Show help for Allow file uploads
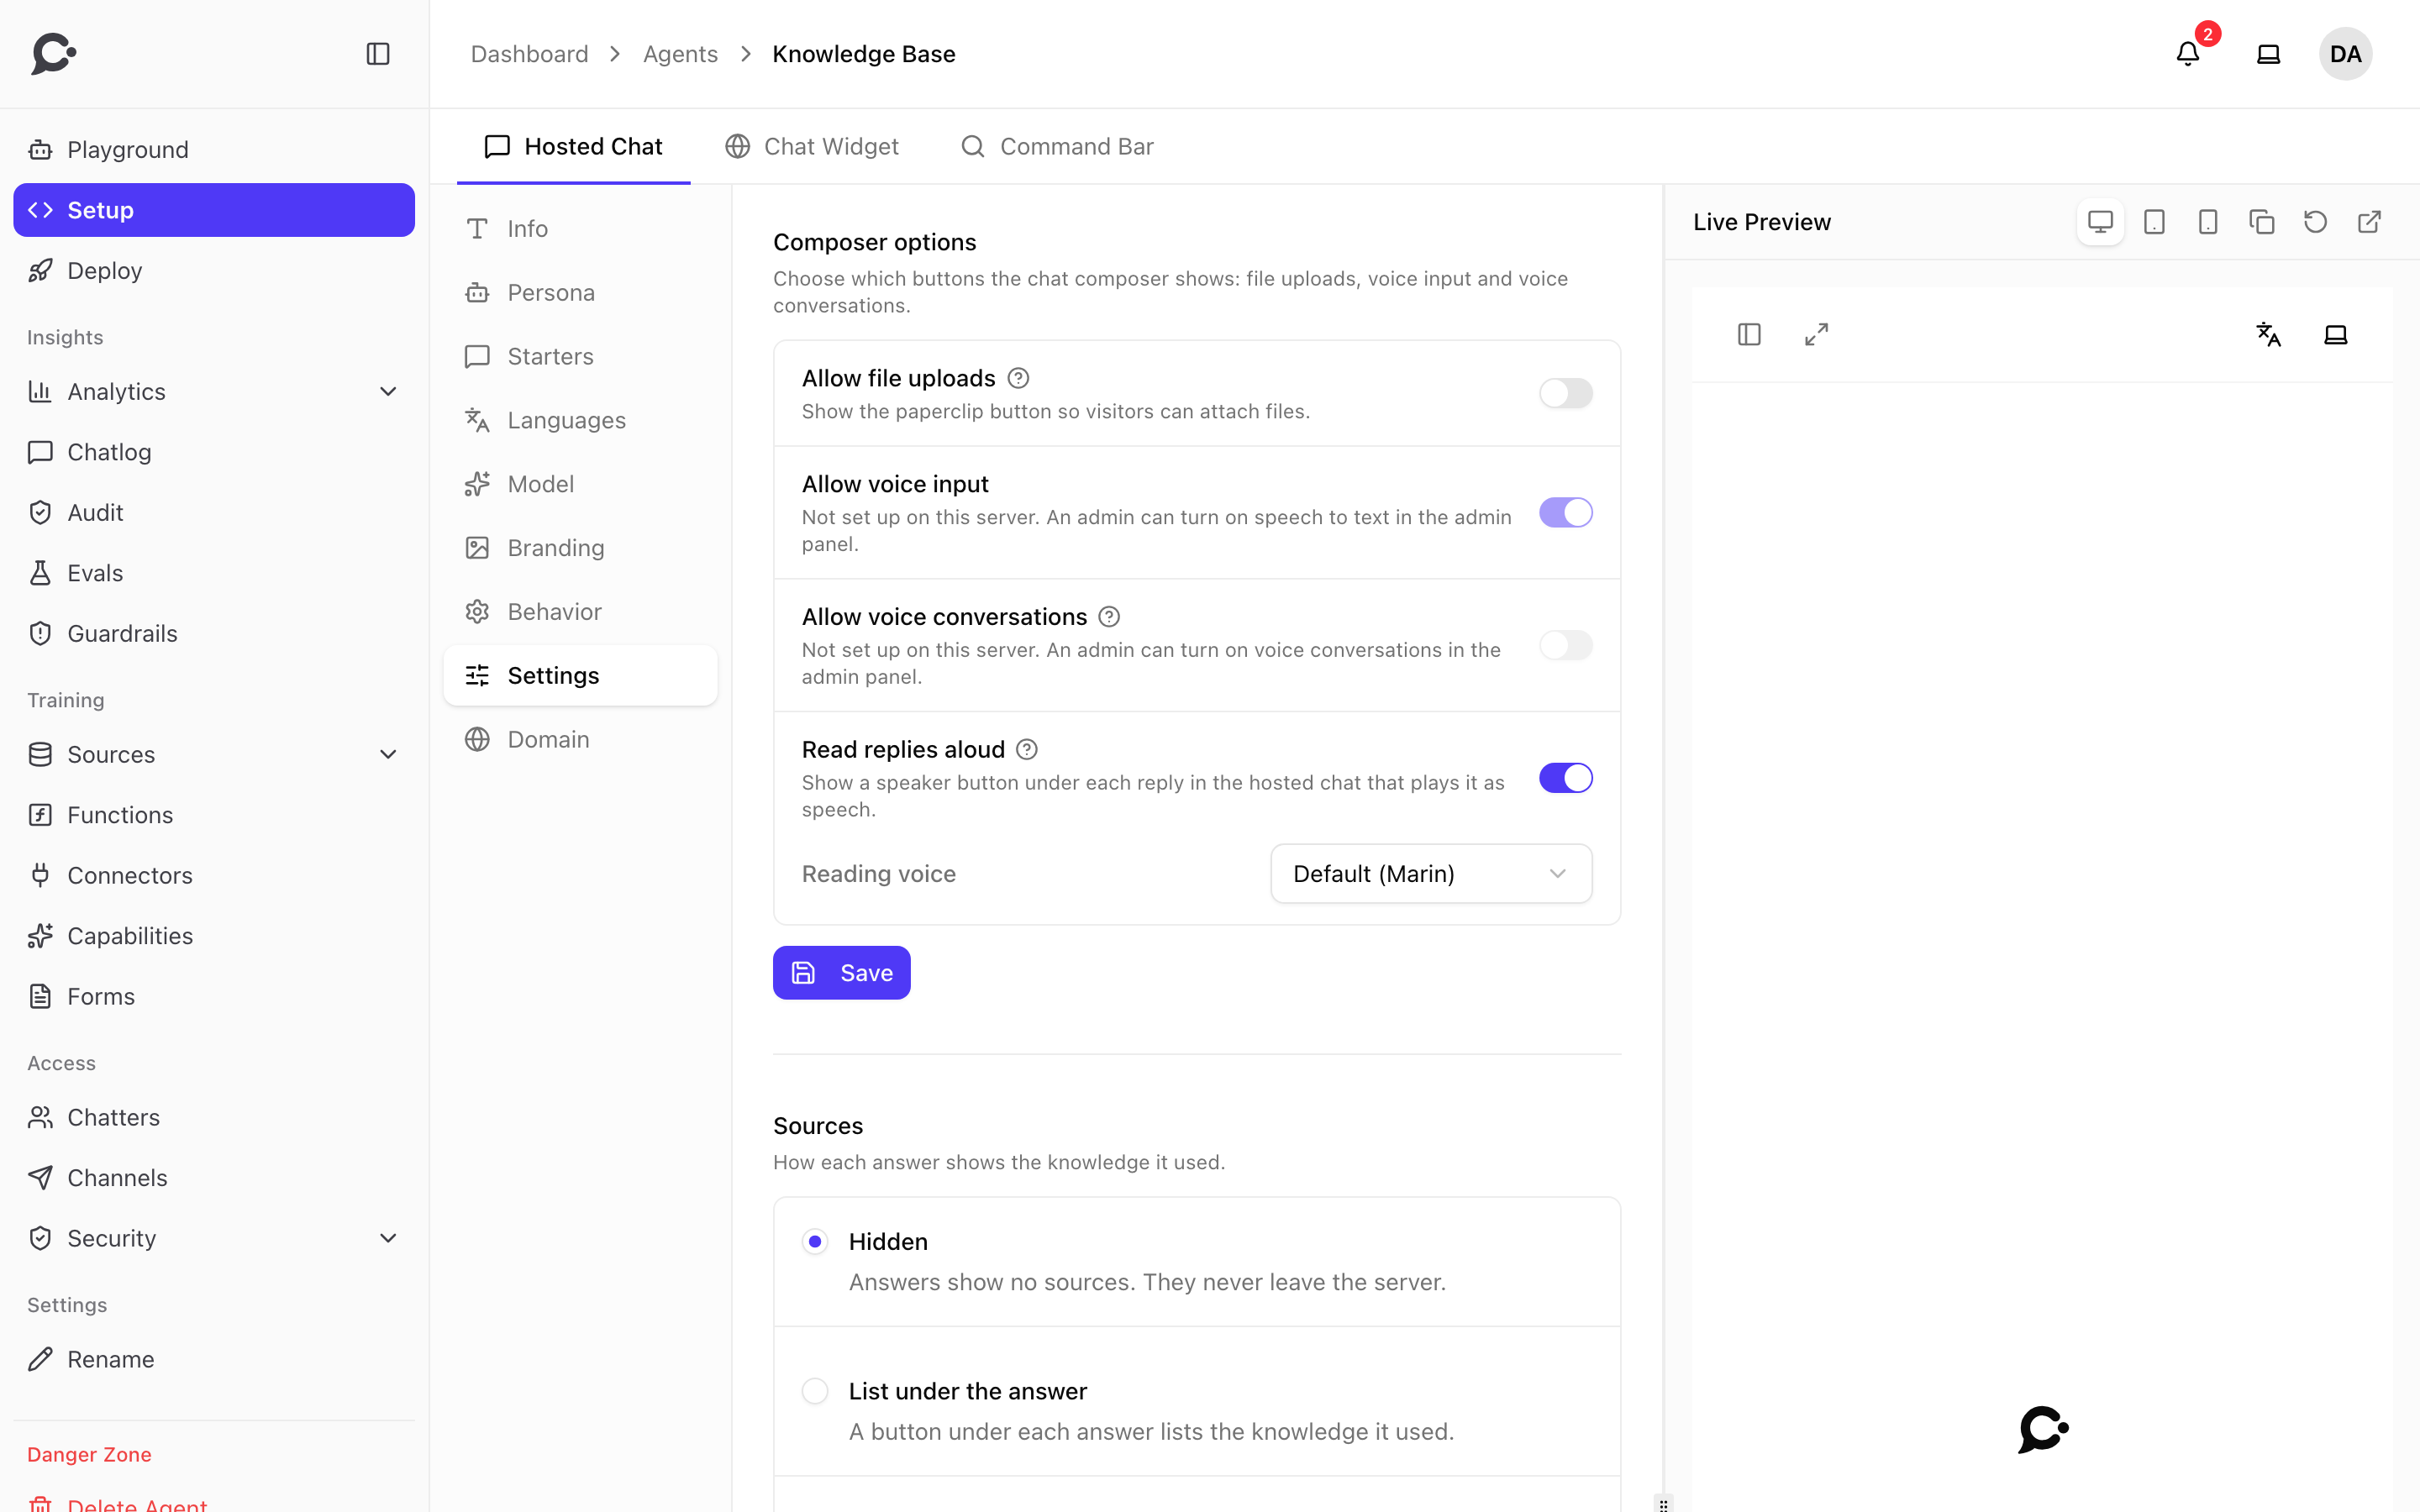This screenshot has height=1512, width=2420. pos(1018,378)
